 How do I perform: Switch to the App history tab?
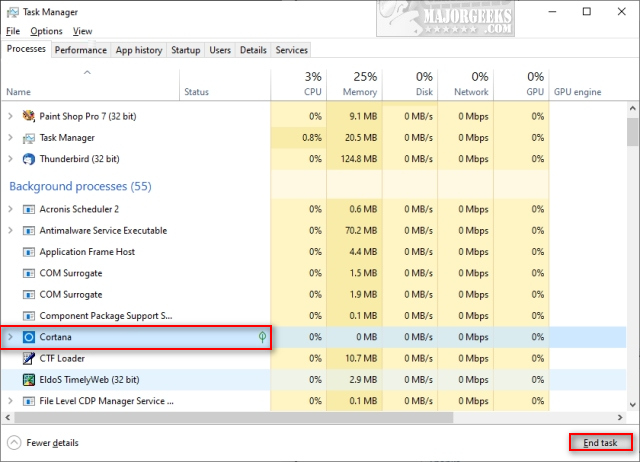click(x=139, y=50)
